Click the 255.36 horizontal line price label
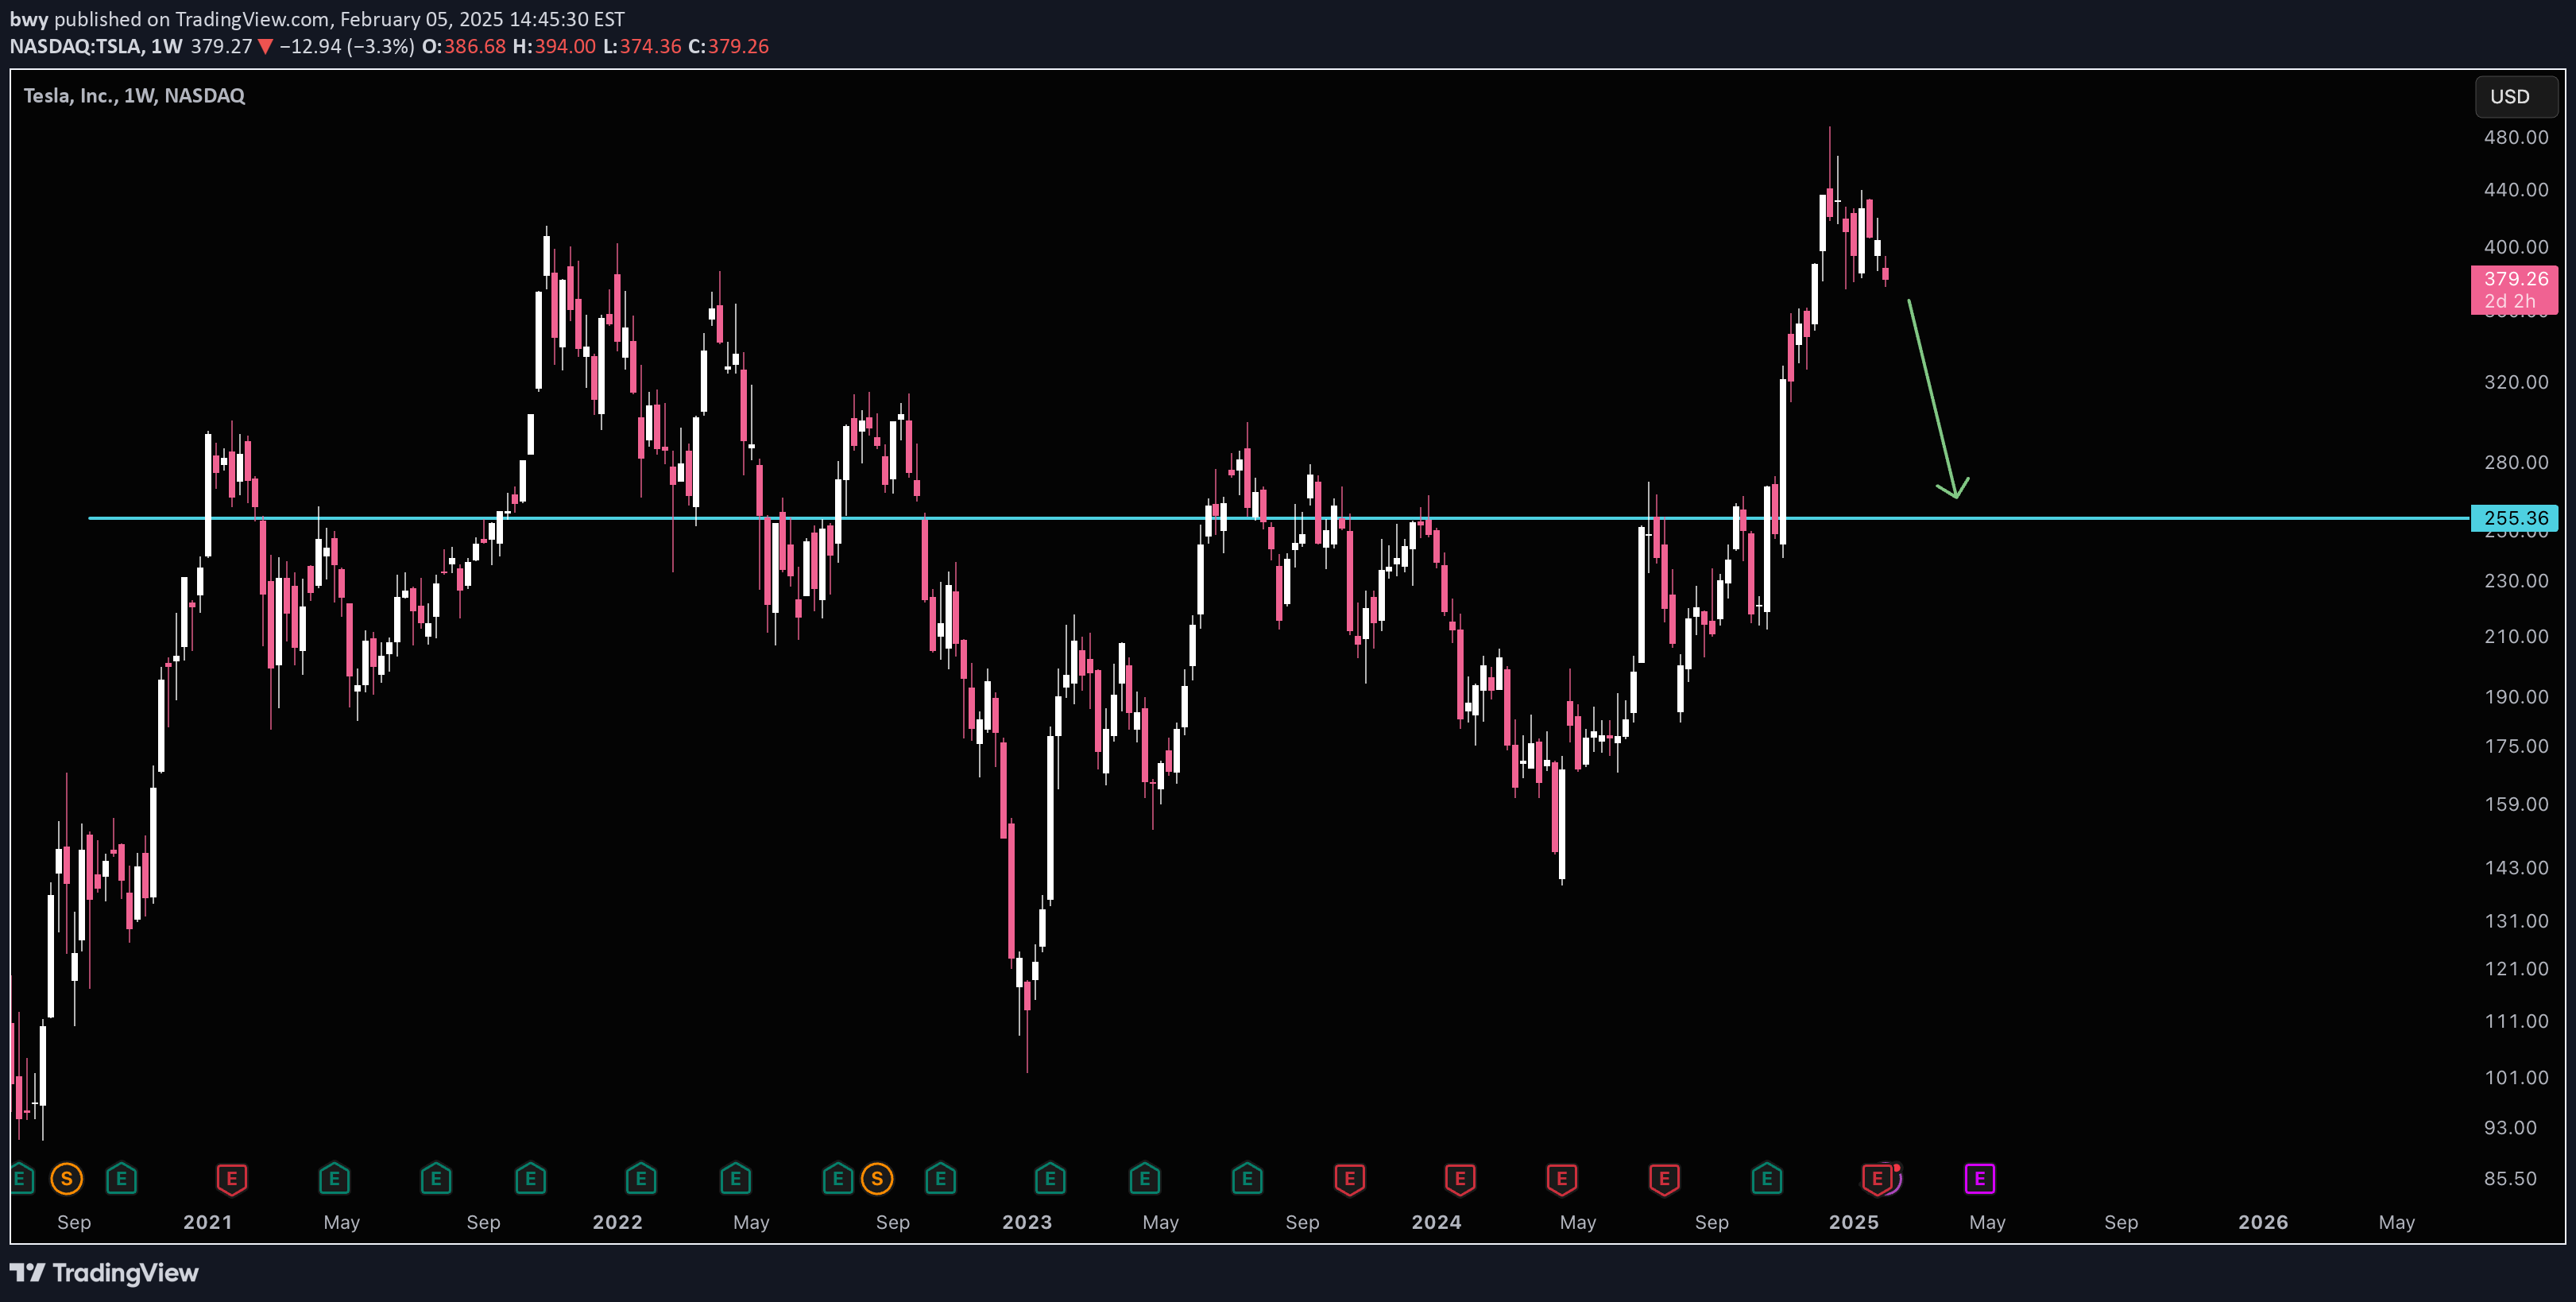The width and height of the screenshot is (2576, 1302). 2515,518
